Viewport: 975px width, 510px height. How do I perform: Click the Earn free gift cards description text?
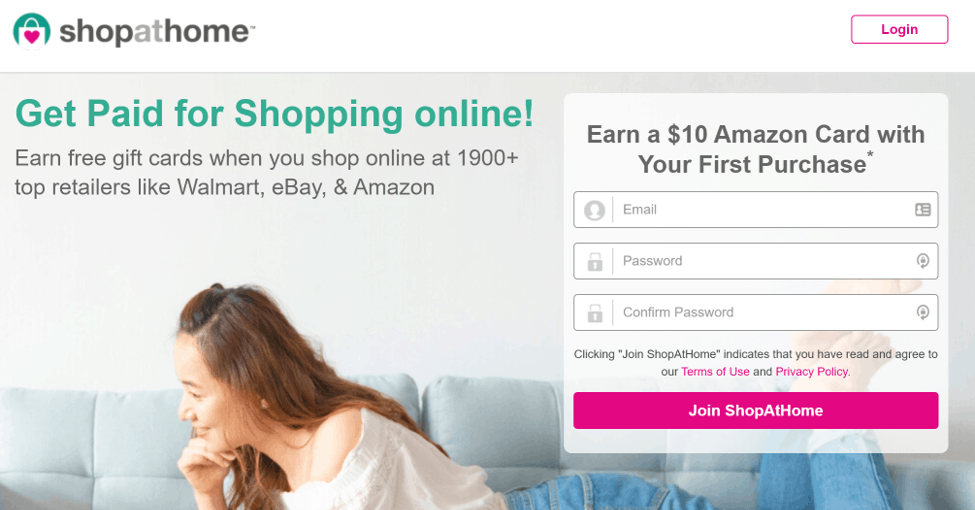tap(266, 172)
